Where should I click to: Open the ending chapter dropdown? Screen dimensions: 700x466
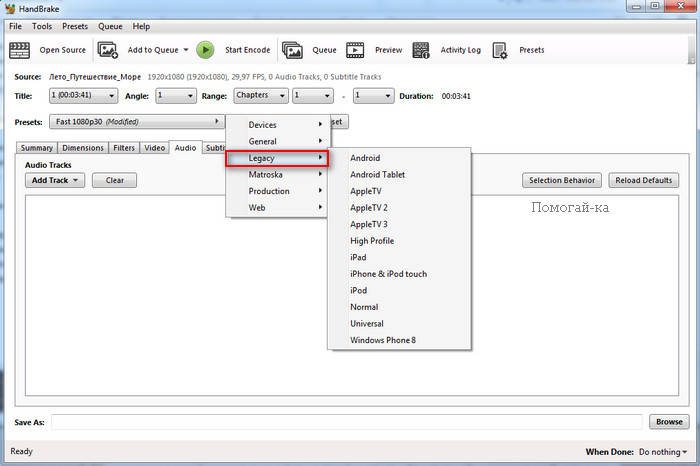pyautogui.click(x=374, y=96)
